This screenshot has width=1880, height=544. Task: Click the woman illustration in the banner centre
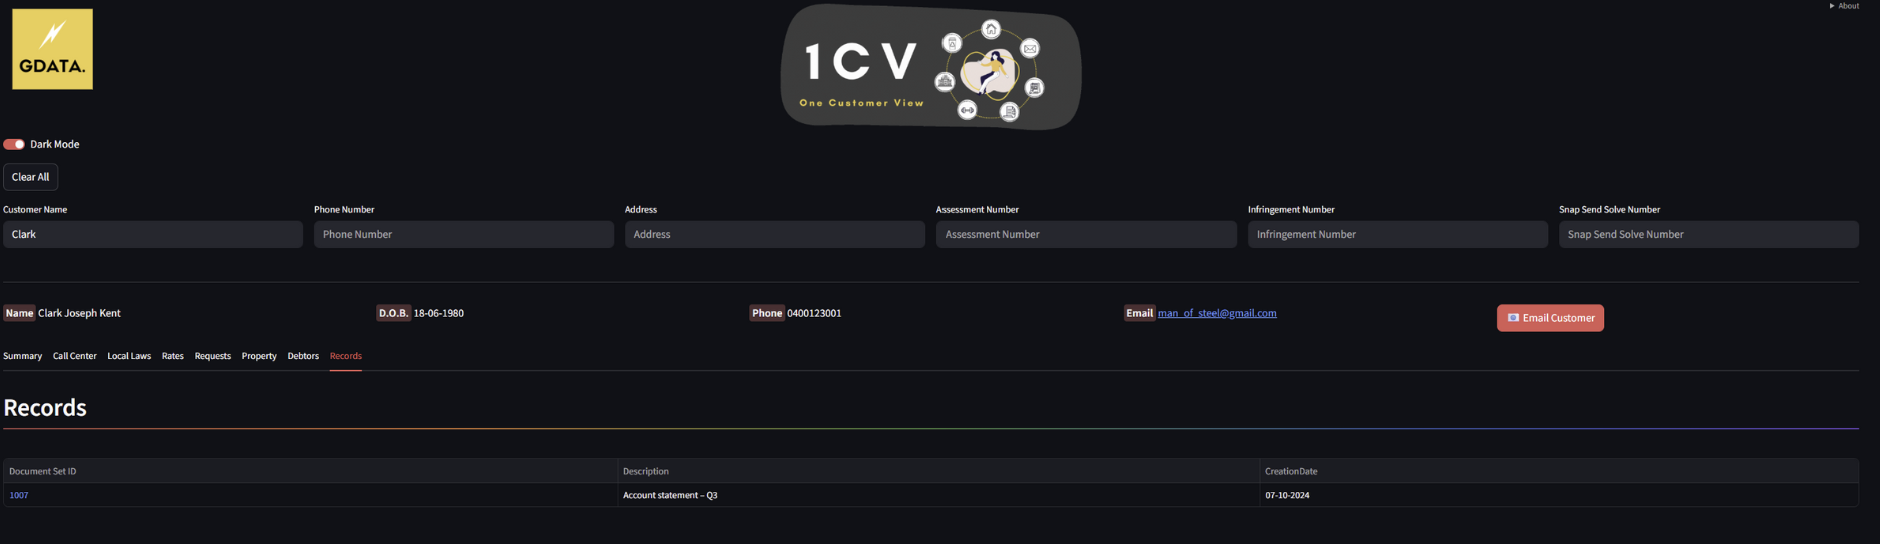989,73
